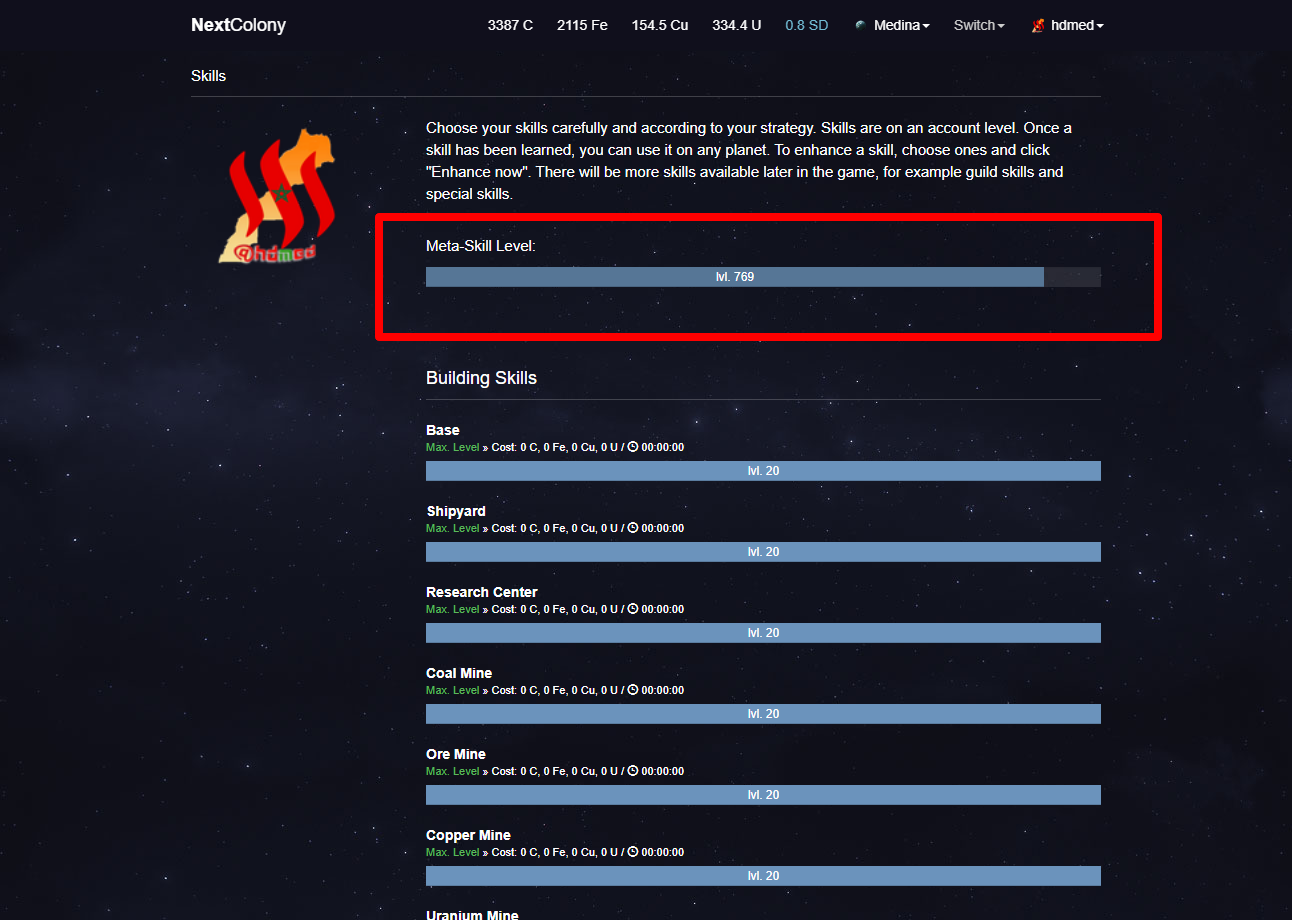Image resolution: width=1292 pixels, height=920 pixels.
Task: Click the 334.4 U uranium resource counter
Action: (736, 25)
